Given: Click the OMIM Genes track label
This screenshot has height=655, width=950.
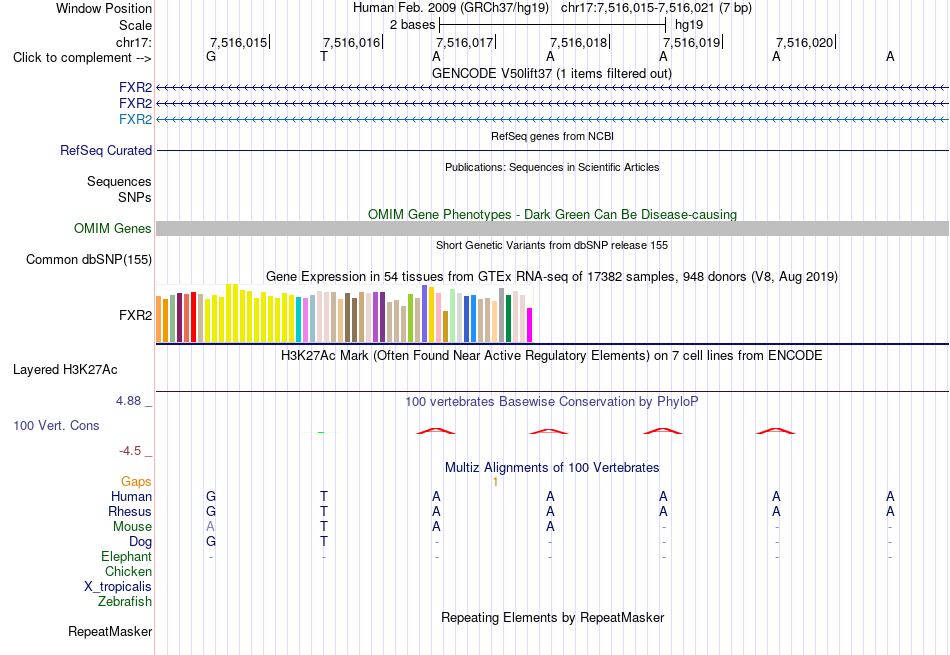Looking at the screenshot, I should 113,228.
